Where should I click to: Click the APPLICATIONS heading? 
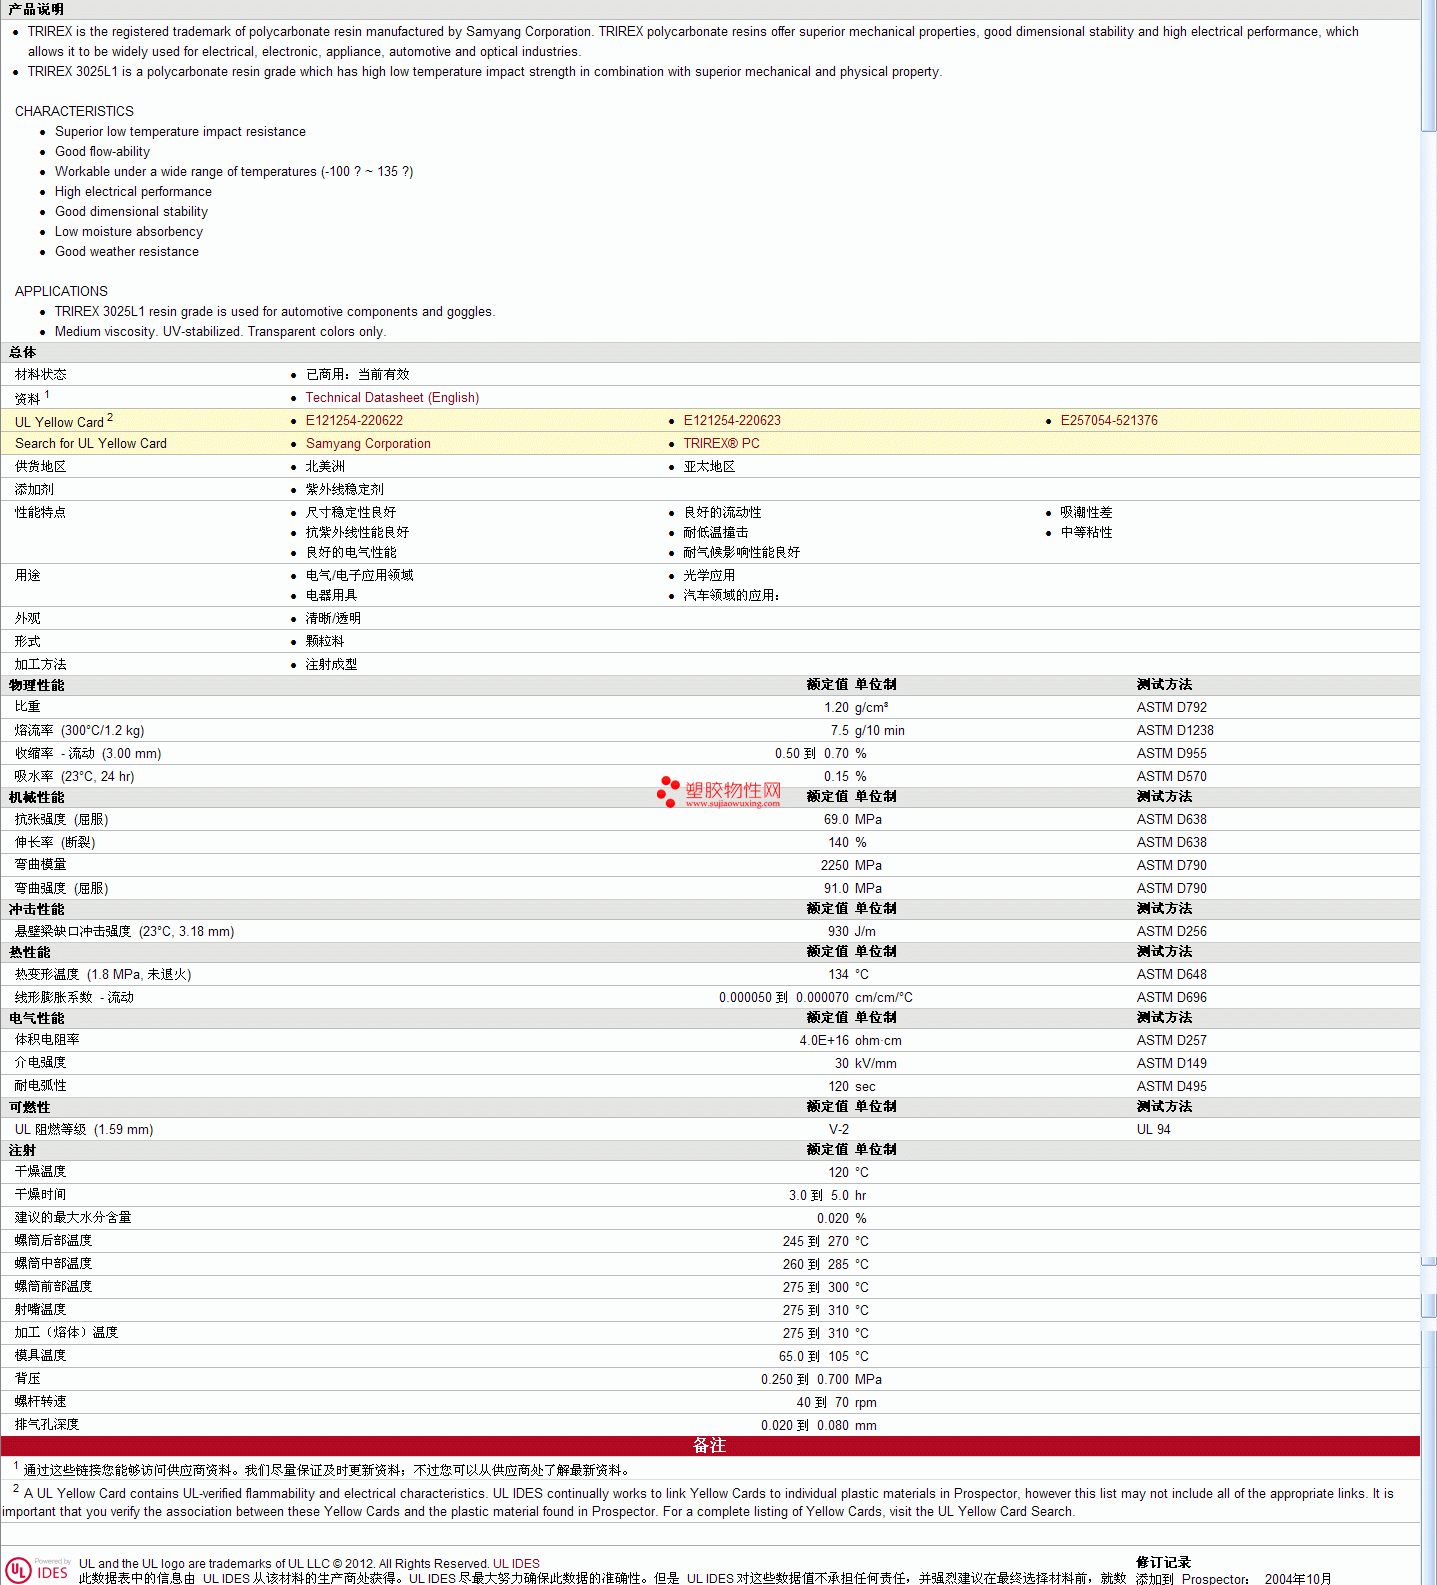point(61,291)
